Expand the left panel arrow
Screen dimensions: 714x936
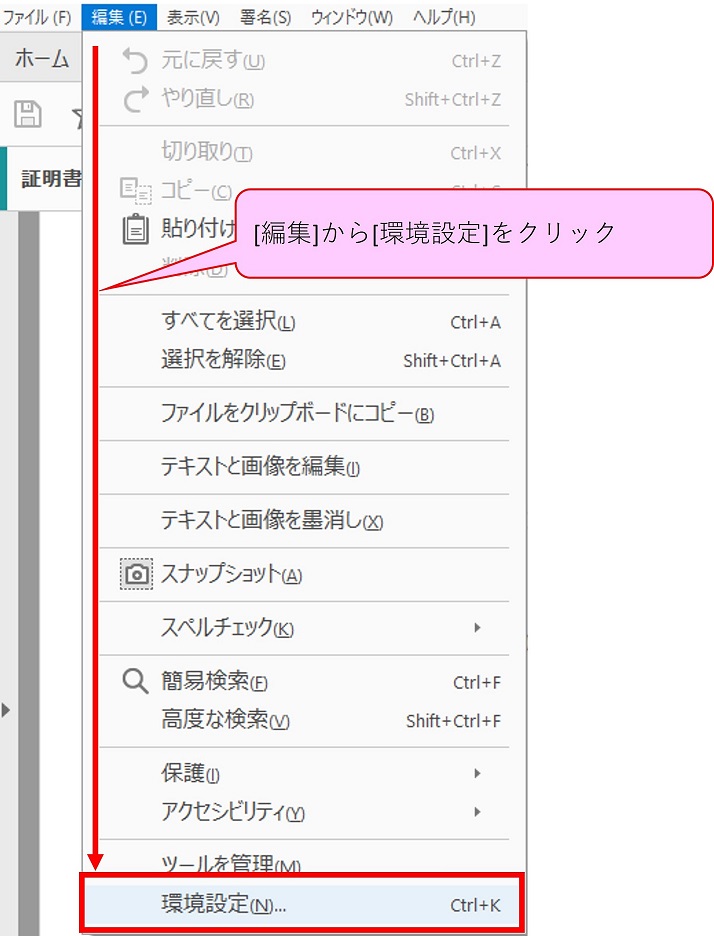click(x=7, y=710)
